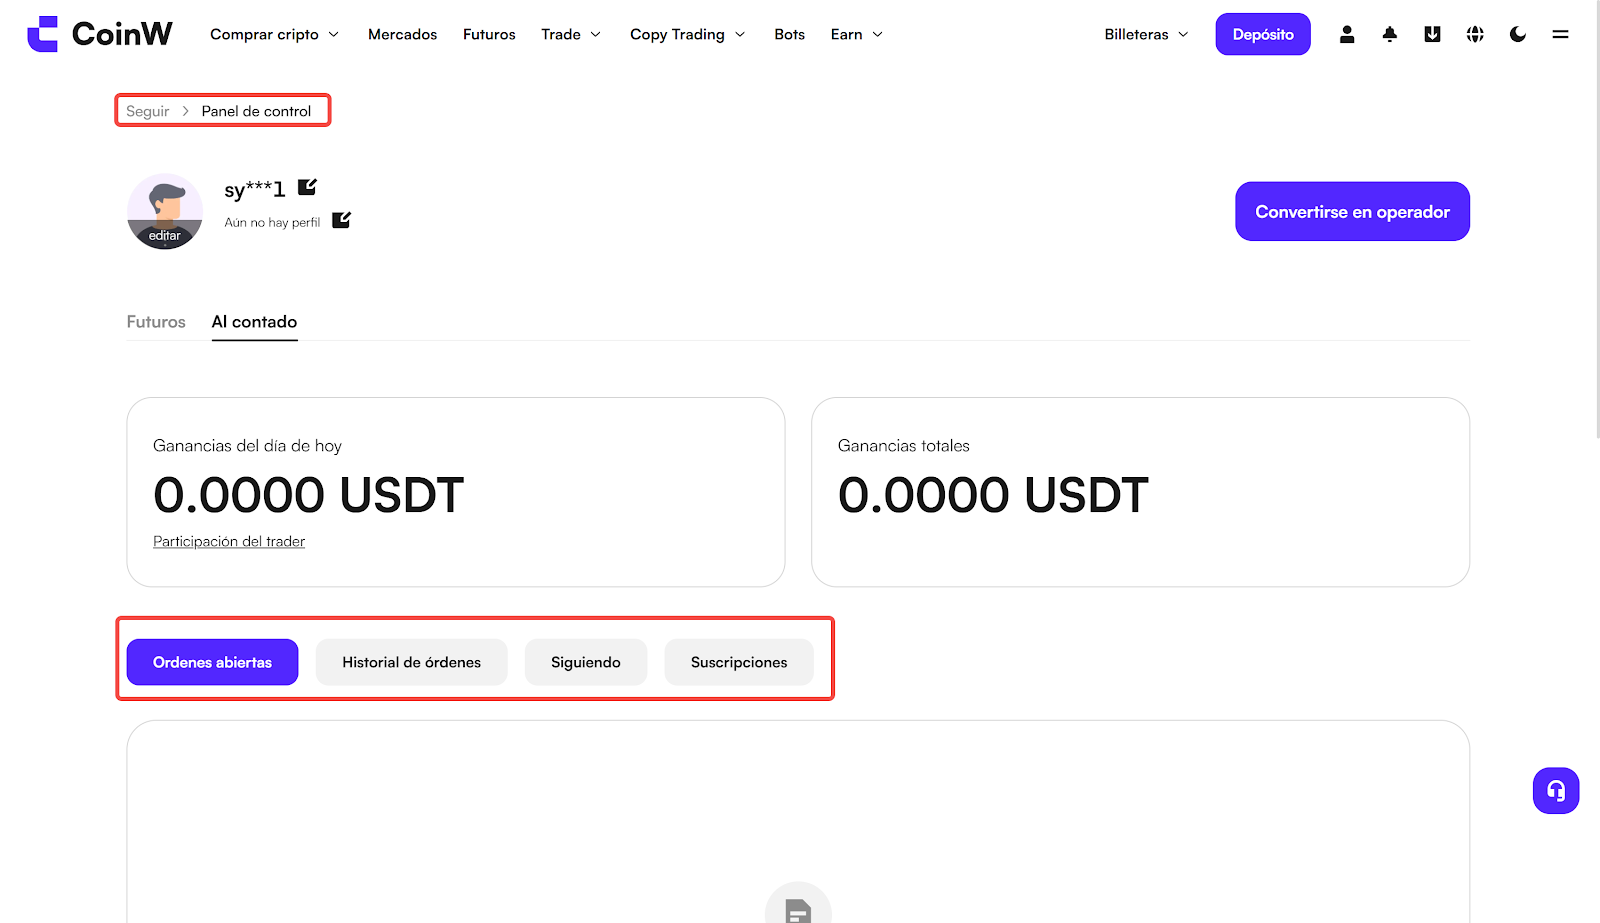Edit the username sy***1
Image resolution: width=1600 pixels, height=923 pixels.
pyautogui.click(x=308, y=187)
